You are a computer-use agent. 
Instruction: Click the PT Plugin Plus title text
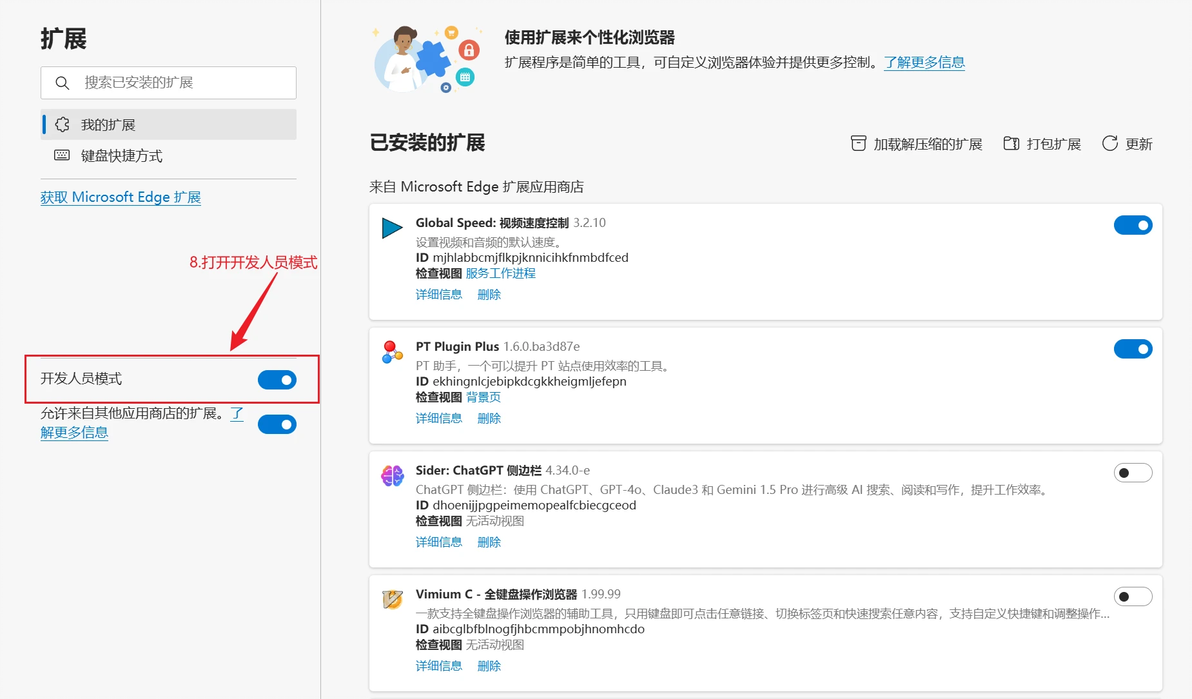coord(457,347)
